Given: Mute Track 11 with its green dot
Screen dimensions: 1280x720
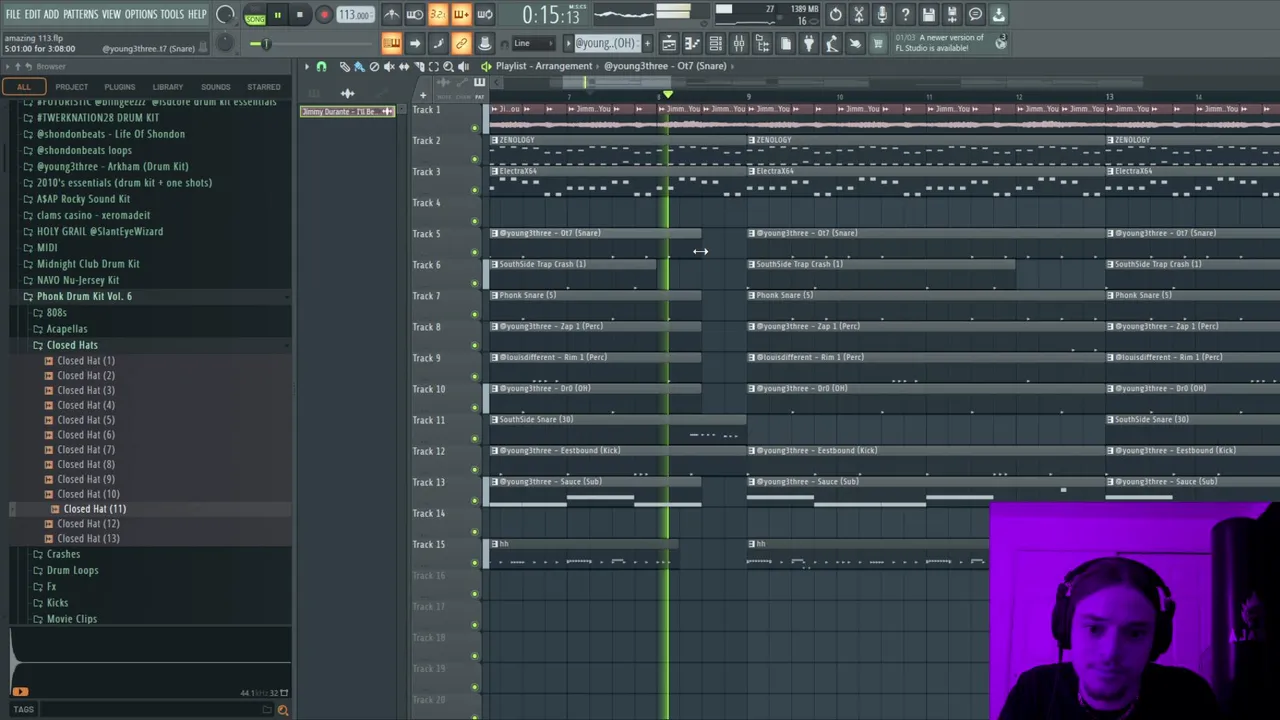Looking at the screenshot, I should point(475,438).
